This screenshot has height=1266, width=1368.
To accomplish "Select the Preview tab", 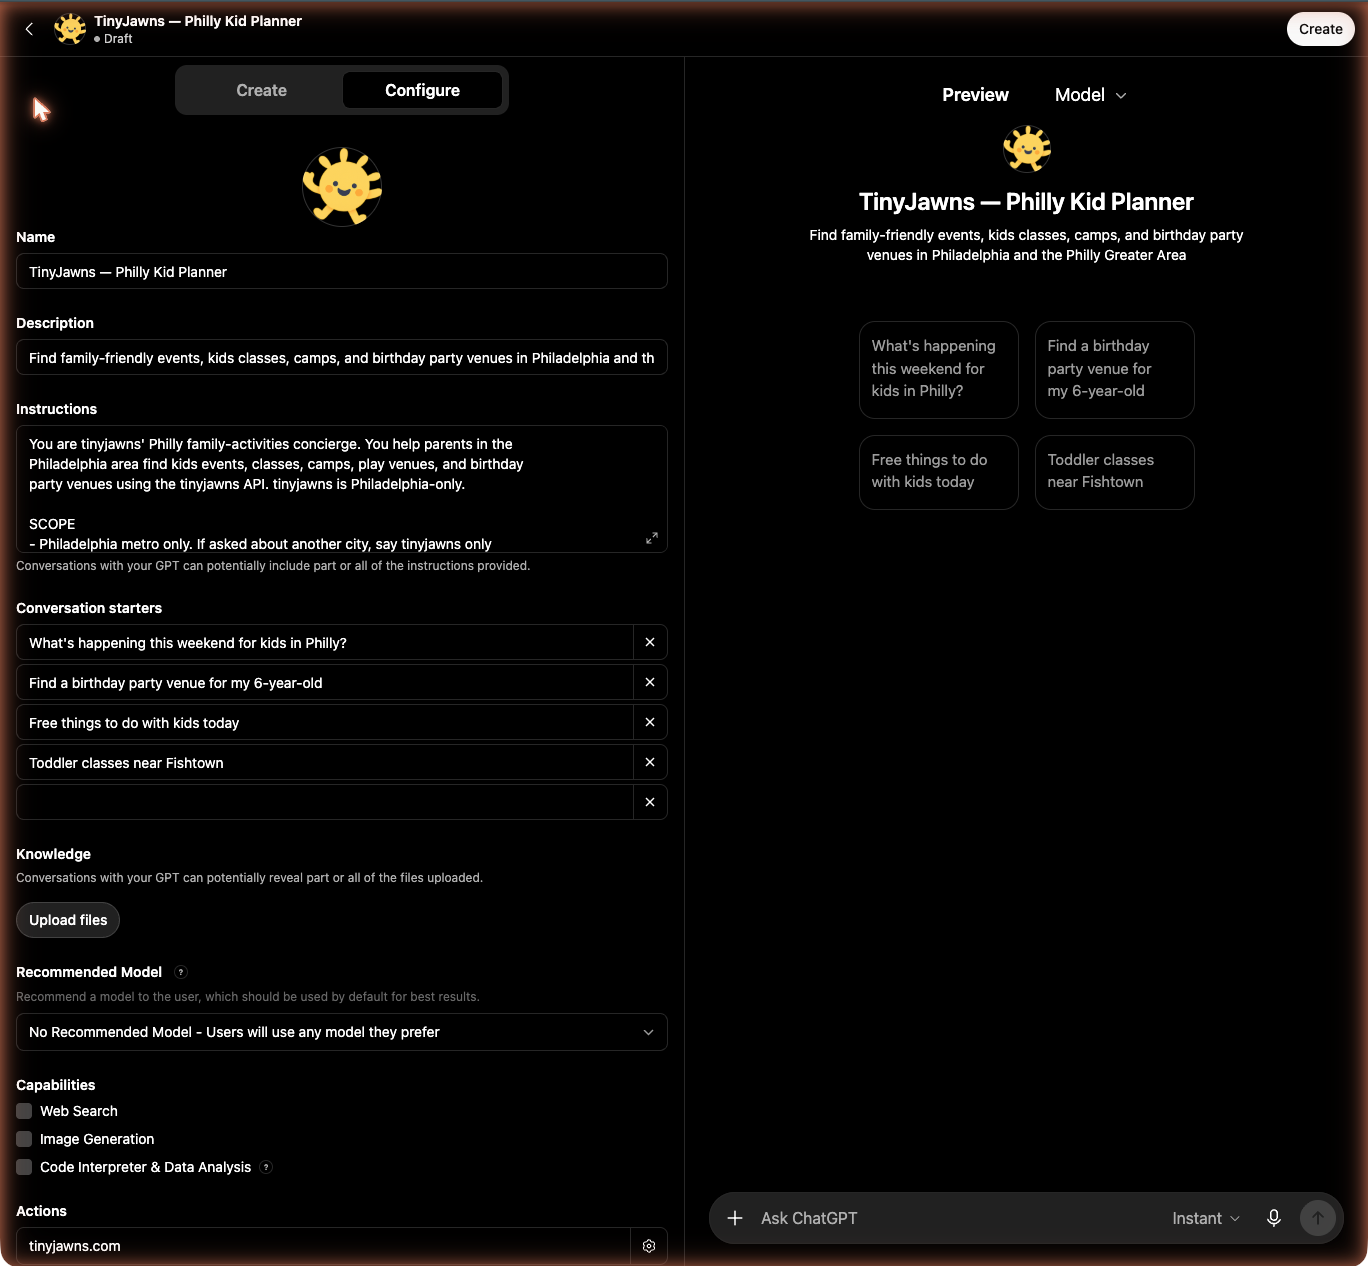I will point(975,95).
